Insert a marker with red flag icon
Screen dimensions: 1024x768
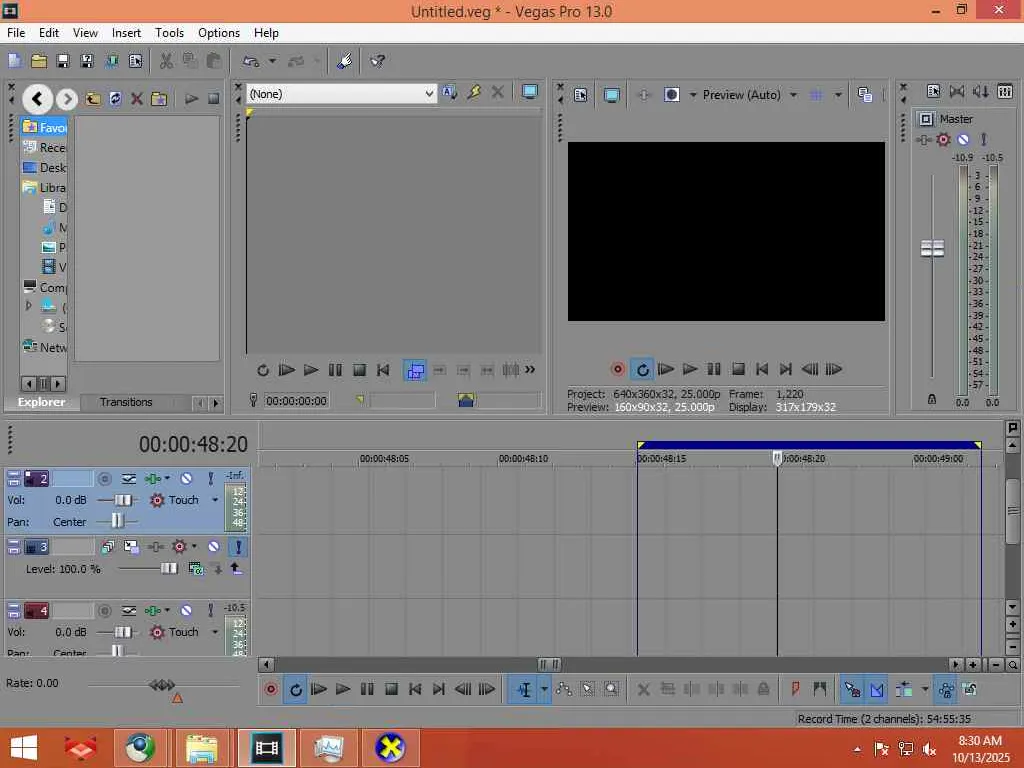click(795, 690)
